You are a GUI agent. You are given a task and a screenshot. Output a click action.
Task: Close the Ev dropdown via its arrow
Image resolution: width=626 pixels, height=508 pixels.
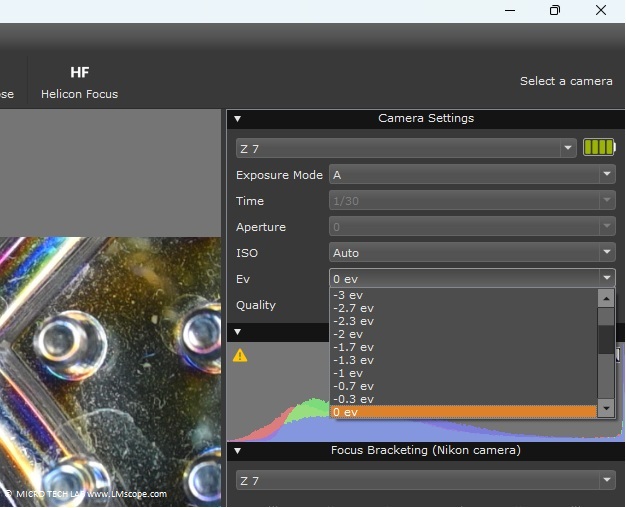pos(606,279)
